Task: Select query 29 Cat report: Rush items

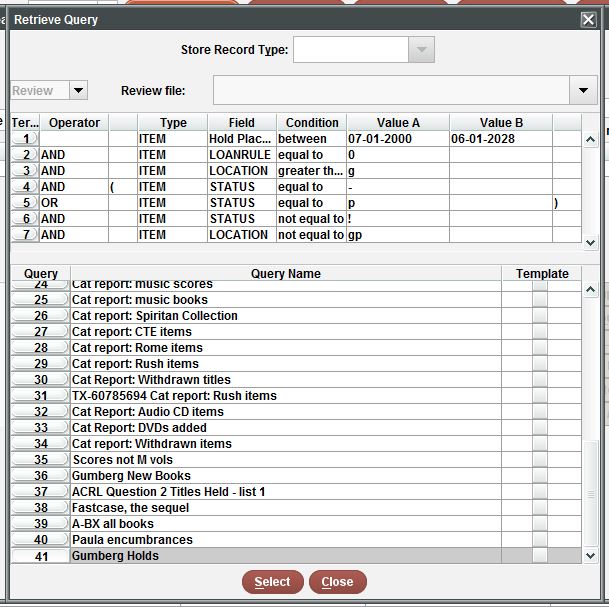Action: (286, 364)
